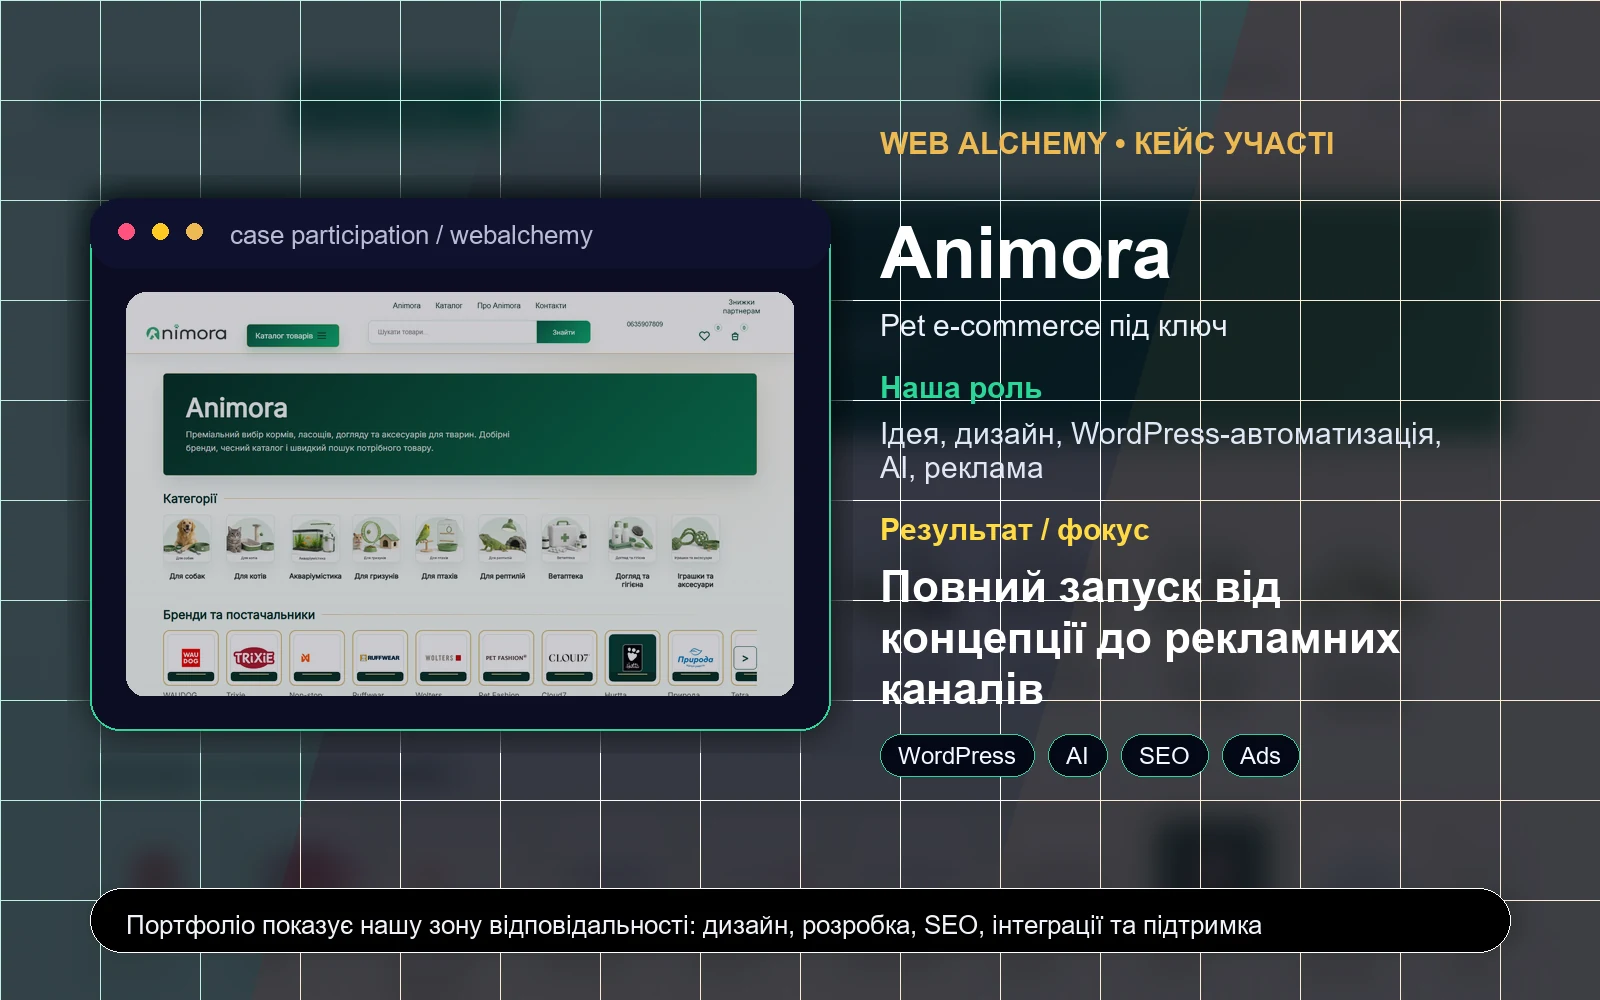
Task: Open the Для котів category thumbnail
Action: click(x=250, y=539)
